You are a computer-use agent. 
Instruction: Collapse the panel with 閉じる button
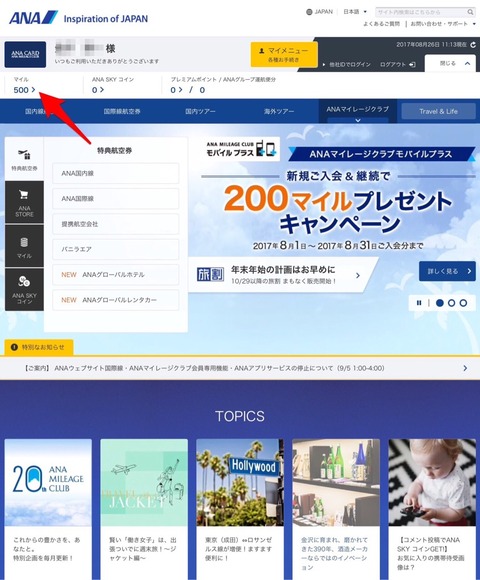450,63
